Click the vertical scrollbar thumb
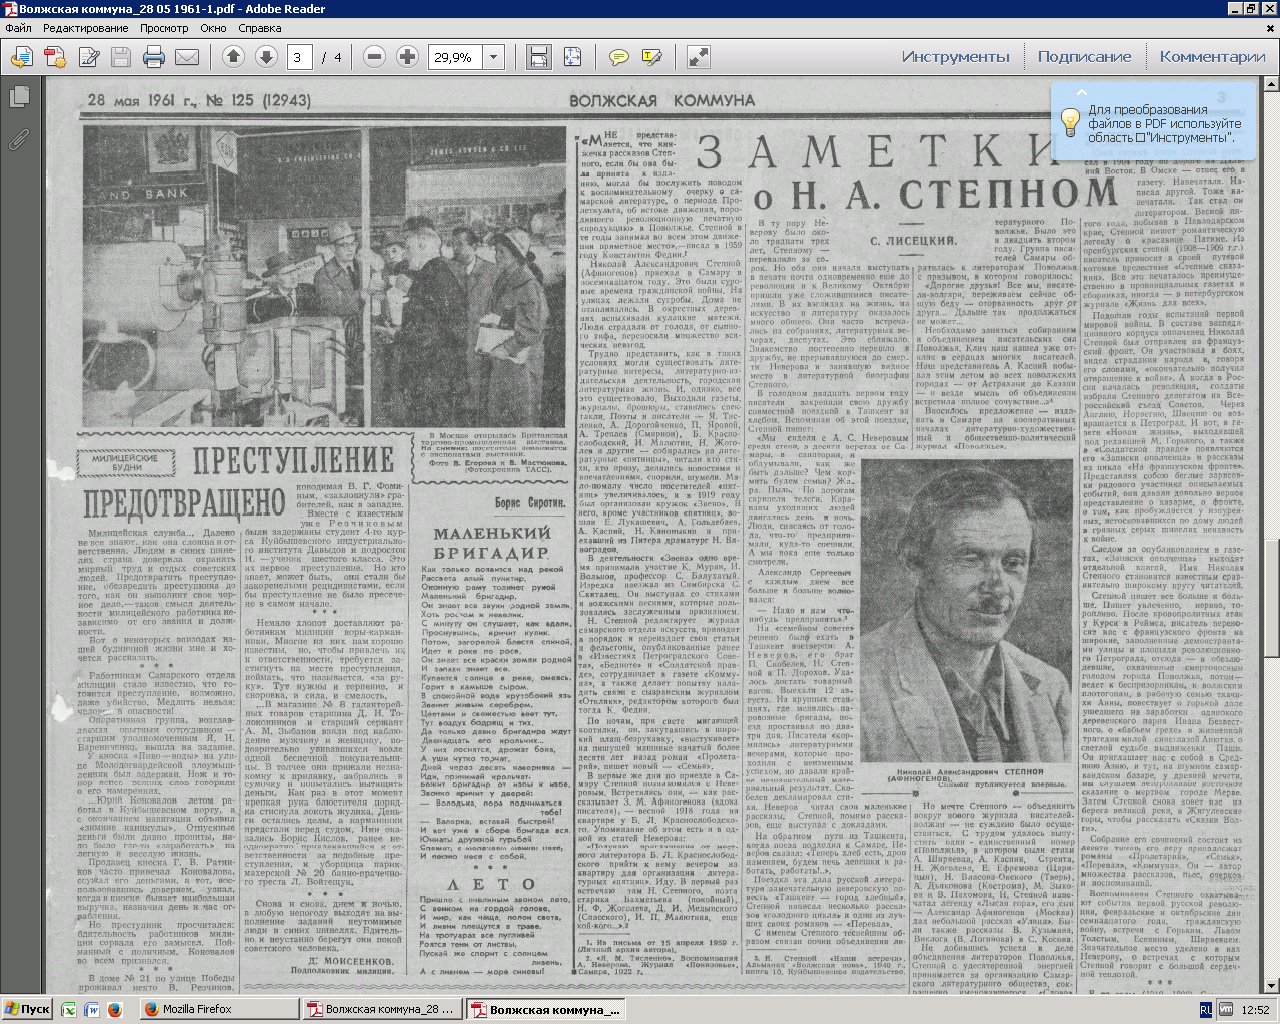 click(x=1271, y=598)
